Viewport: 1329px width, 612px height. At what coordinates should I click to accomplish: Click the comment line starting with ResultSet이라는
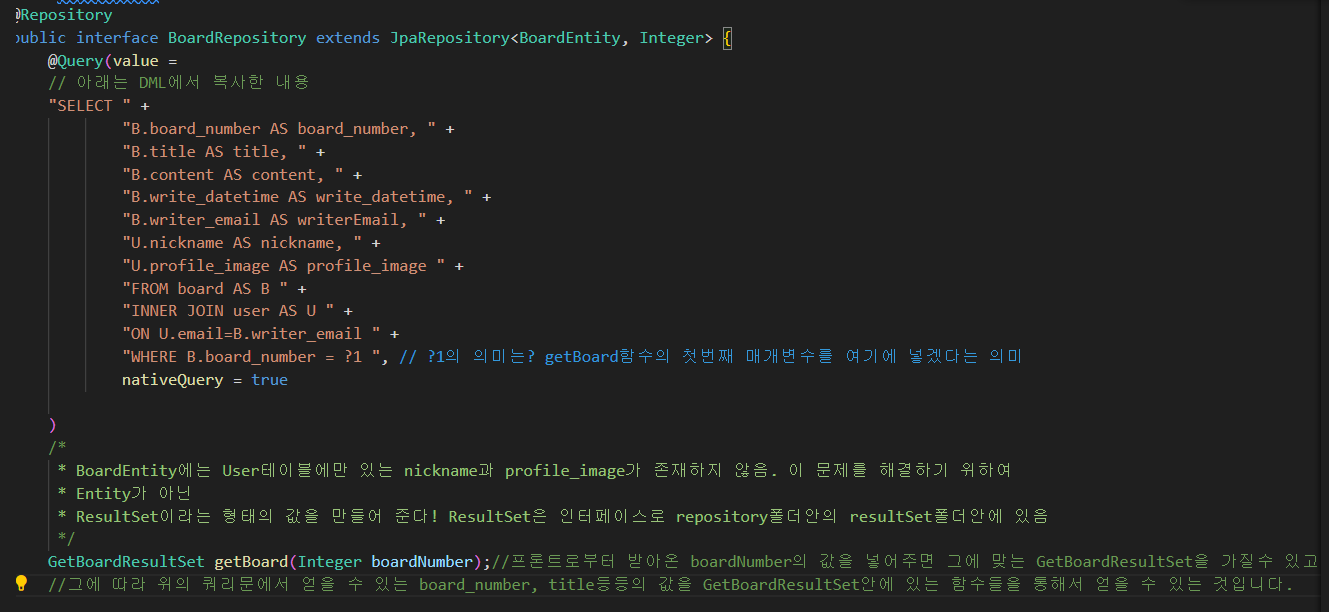pyautogui.click(x=553, y=516)
